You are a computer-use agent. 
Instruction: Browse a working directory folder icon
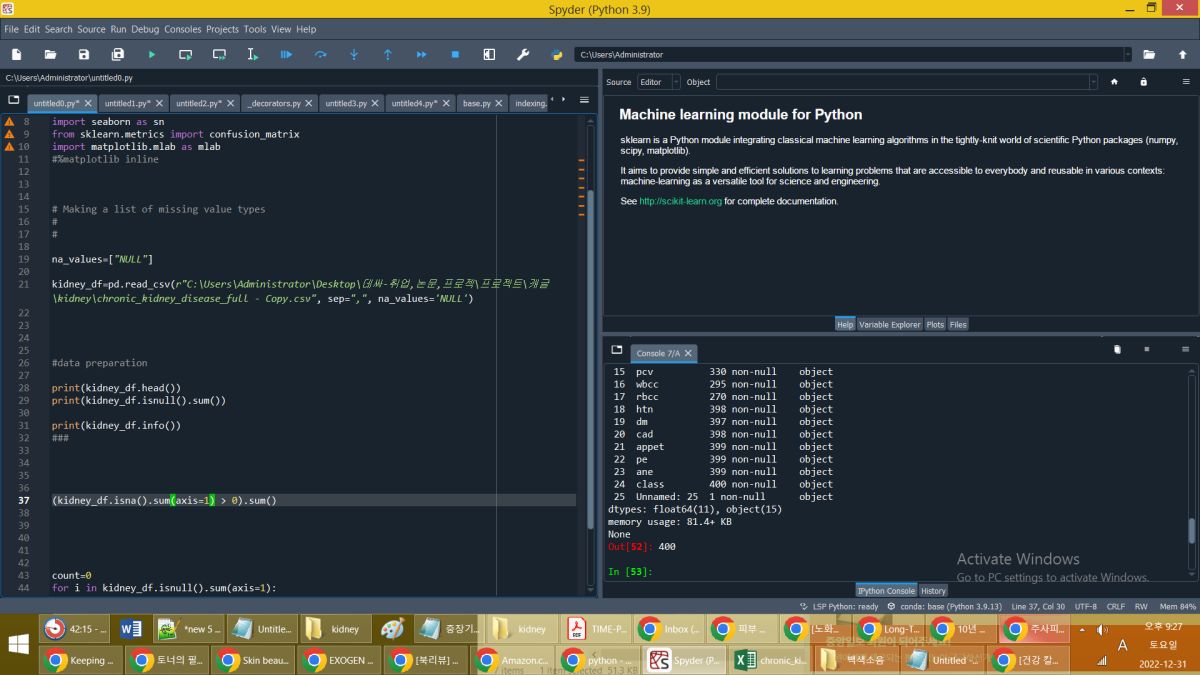(1149, 54)
